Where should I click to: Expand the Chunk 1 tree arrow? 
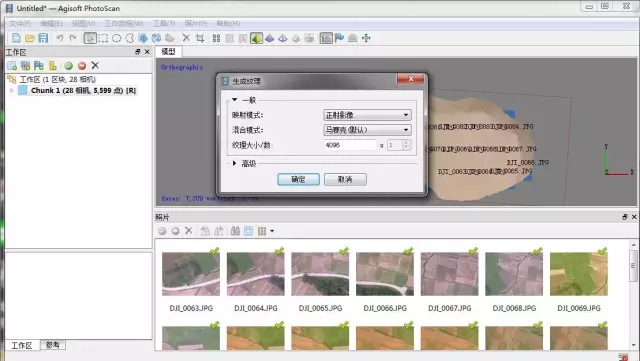coord(11,90)
